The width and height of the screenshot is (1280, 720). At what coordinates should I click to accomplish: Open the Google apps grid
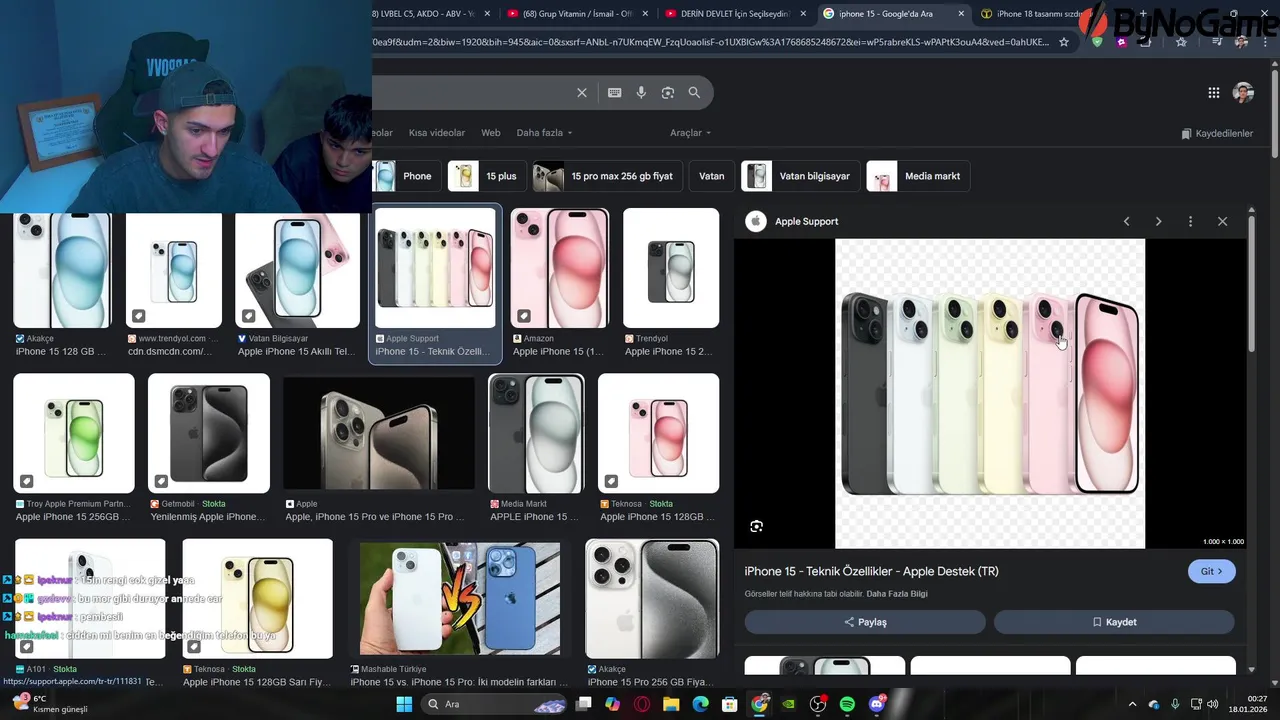tap(1214, 93)
